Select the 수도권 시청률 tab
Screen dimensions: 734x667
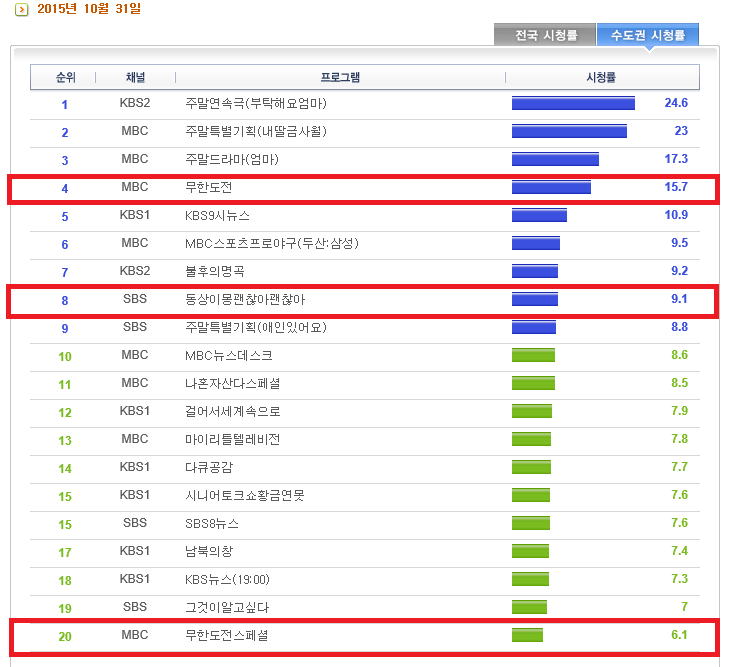click(647, 35)
